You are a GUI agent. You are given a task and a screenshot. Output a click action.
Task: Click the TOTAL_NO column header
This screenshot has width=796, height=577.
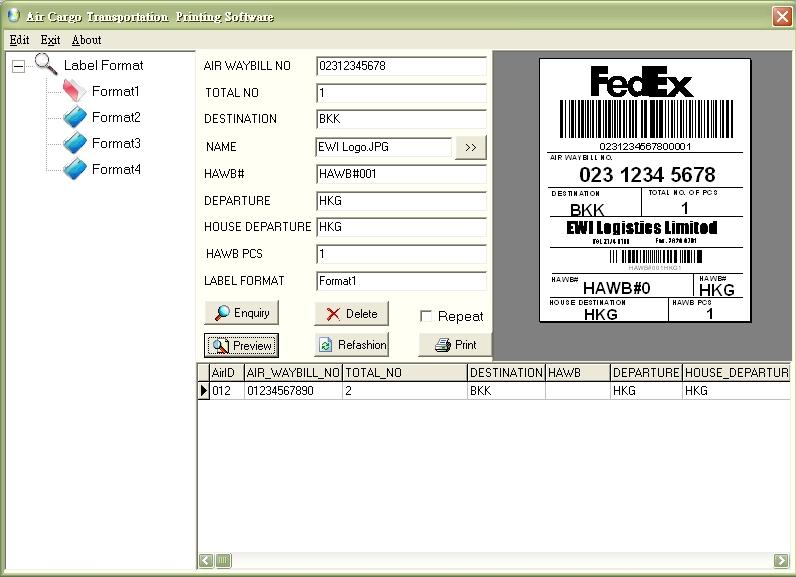click(405, 372)
